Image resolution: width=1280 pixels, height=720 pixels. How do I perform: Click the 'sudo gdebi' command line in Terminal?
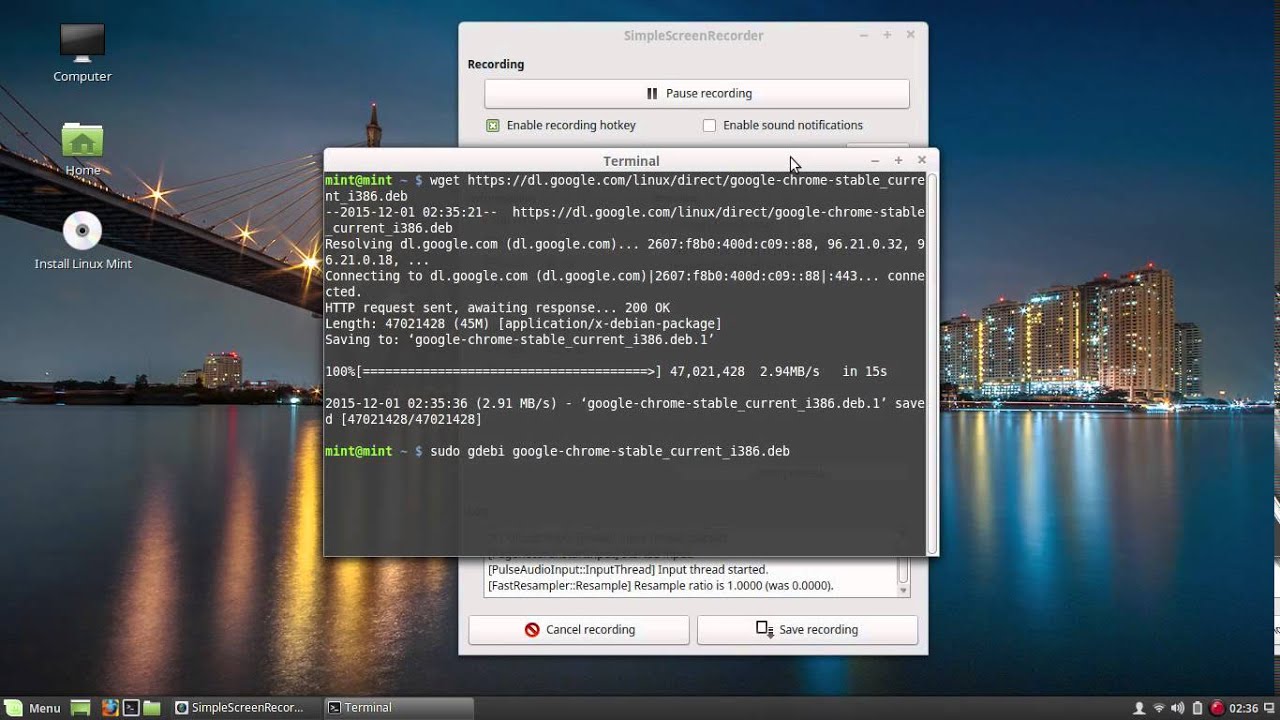557,451
